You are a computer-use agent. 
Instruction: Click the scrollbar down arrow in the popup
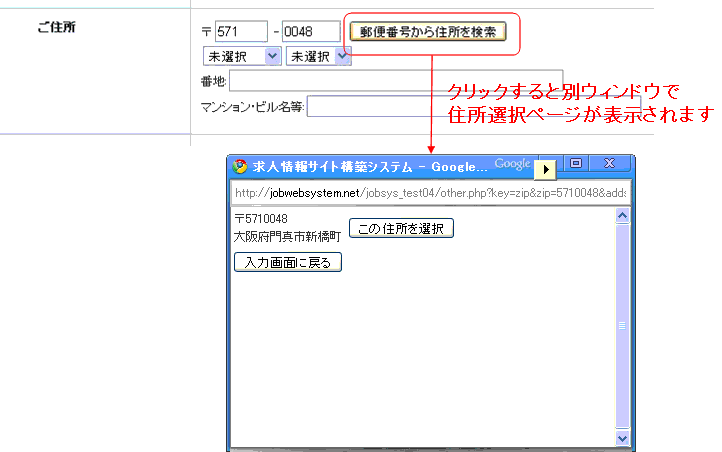point(623,438)
